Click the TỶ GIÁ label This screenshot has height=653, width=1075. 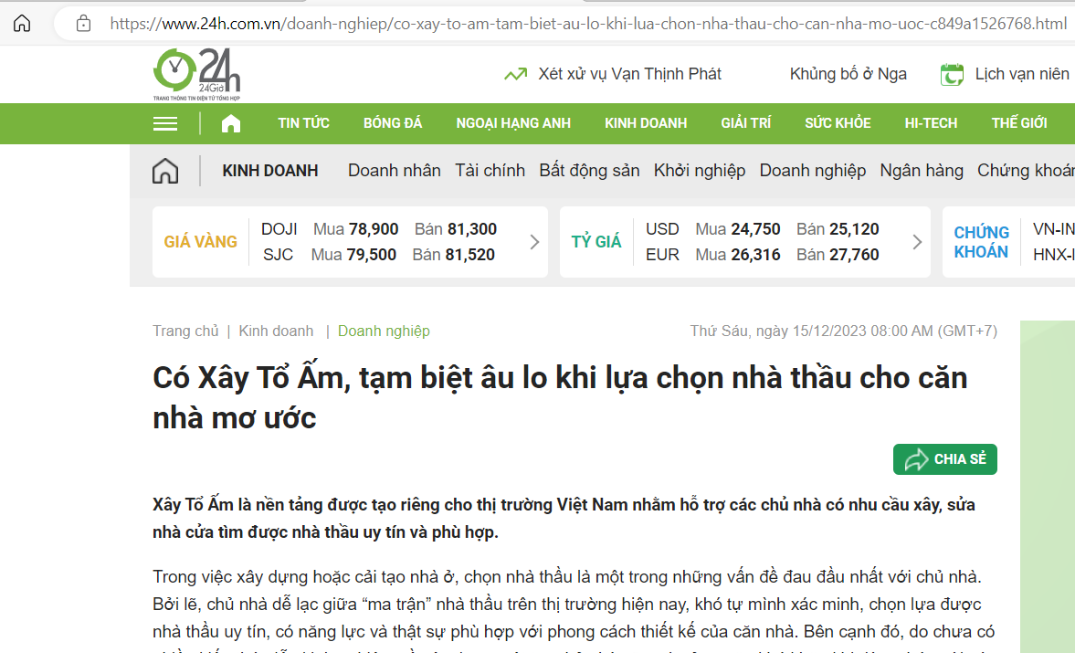pos(596,242)
